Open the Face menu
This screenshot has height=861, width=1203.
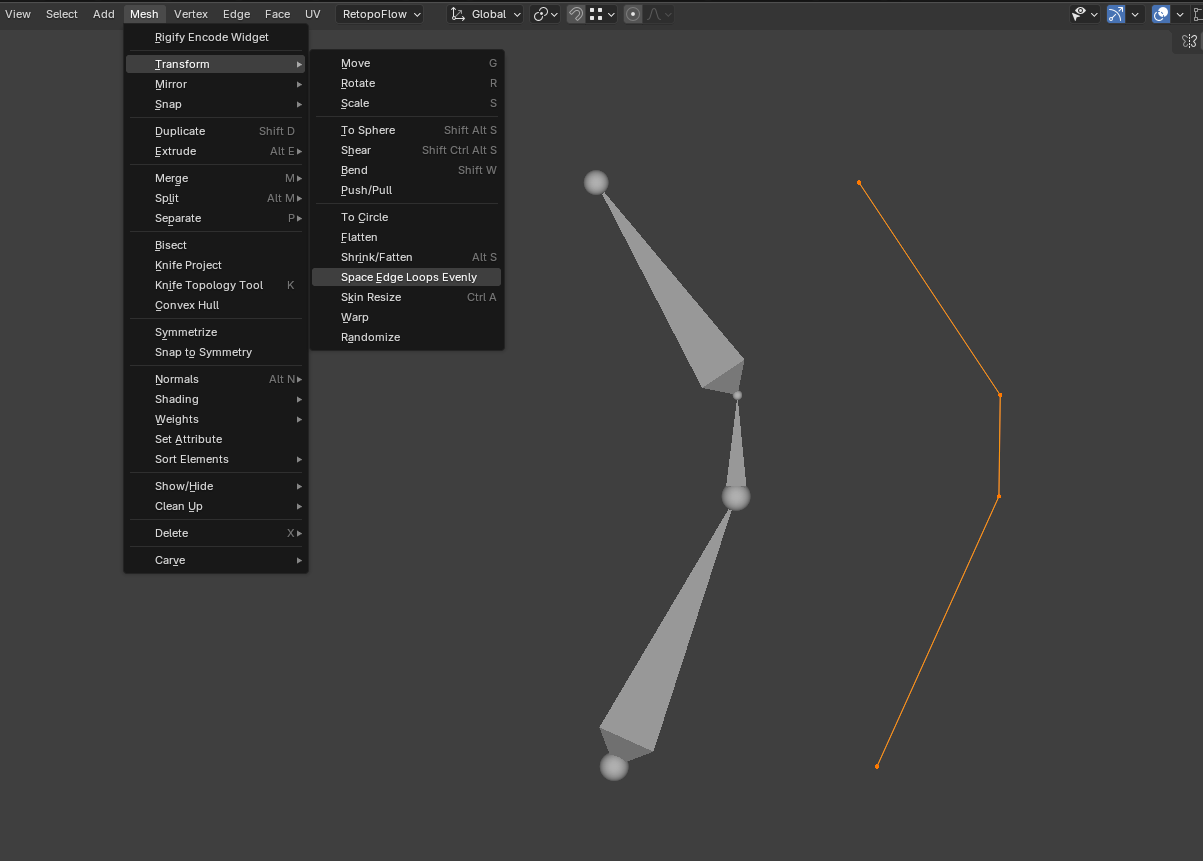click(278, 14)
